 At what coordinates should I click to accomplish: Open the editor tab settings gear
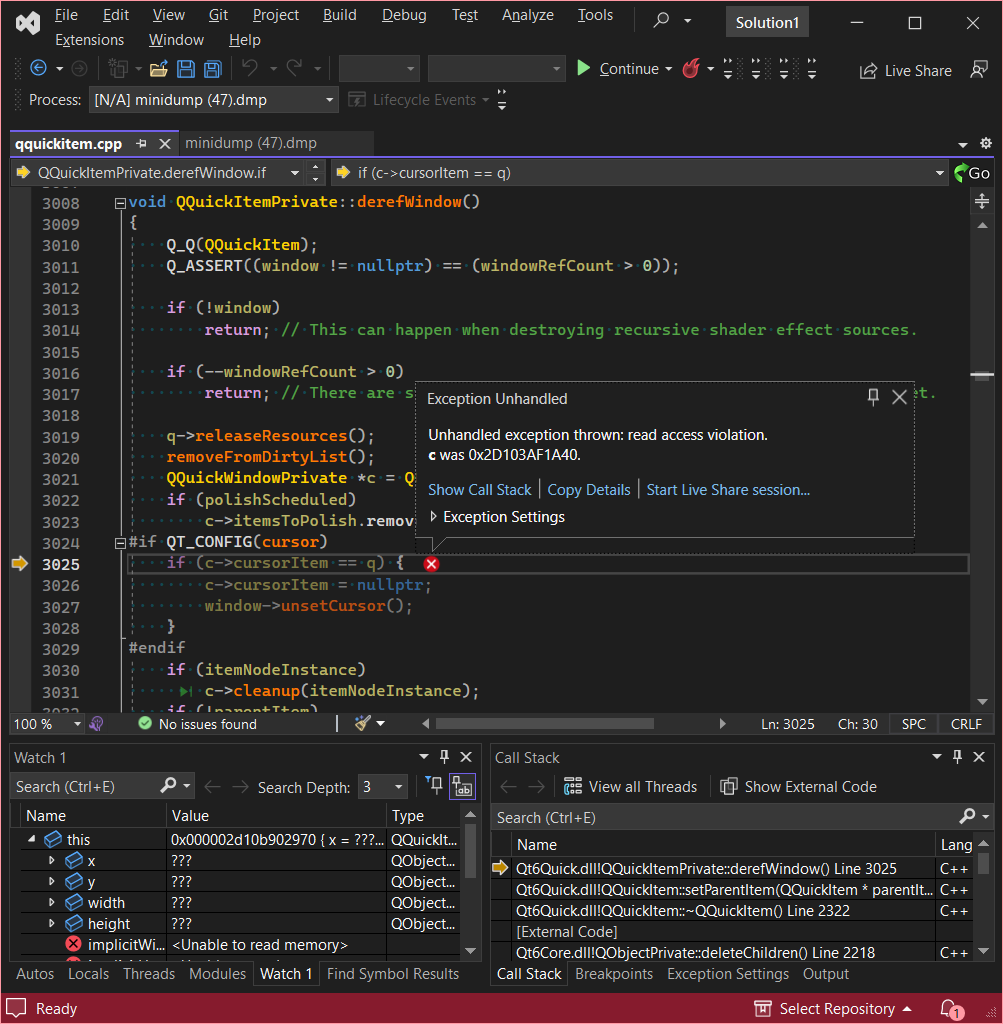point(985,143)
